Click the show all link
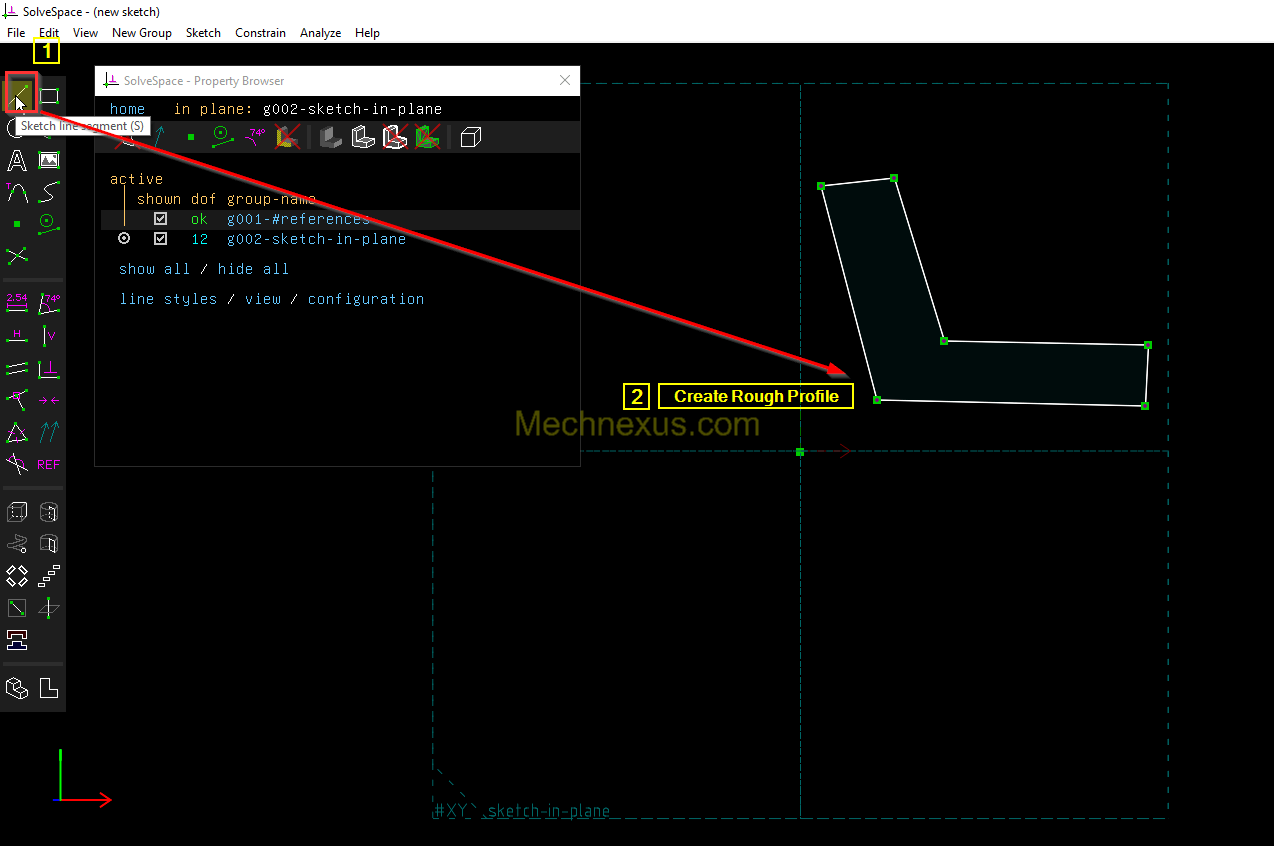The height and width of the screenshot is (846, 1274). tap(154, 269)
